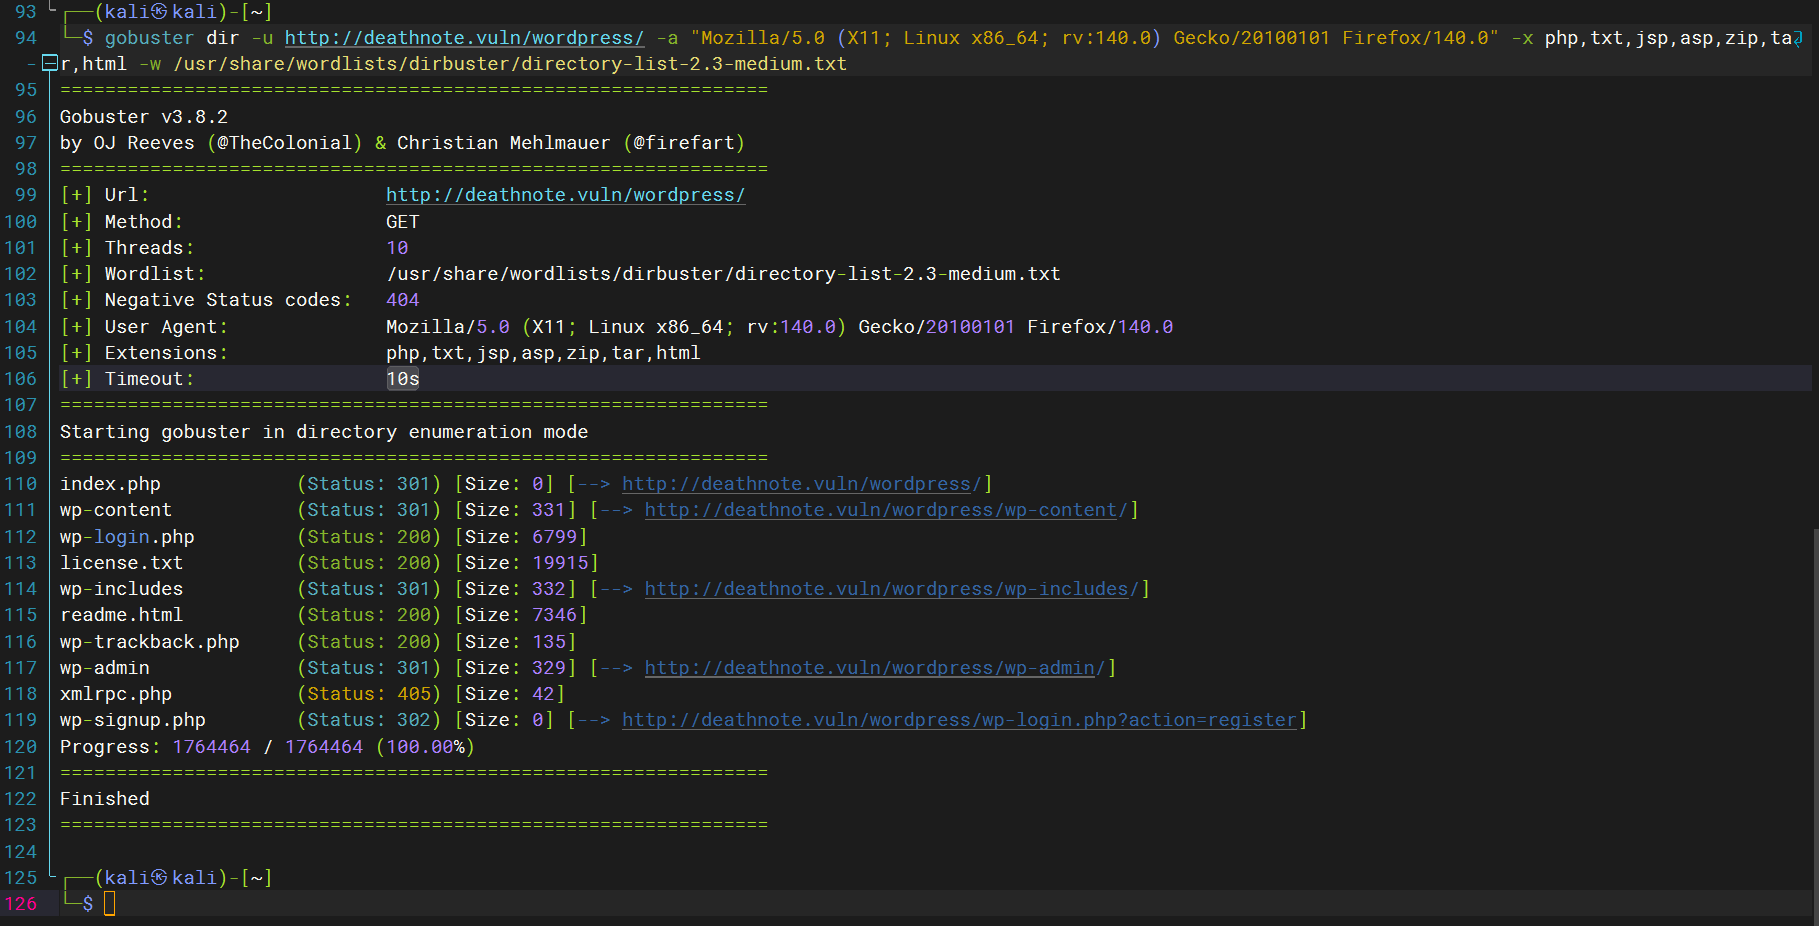The image size is (1819, 926).
Task: Click the line-wrap arrow icon on line 94
Action: (1797, 38)
